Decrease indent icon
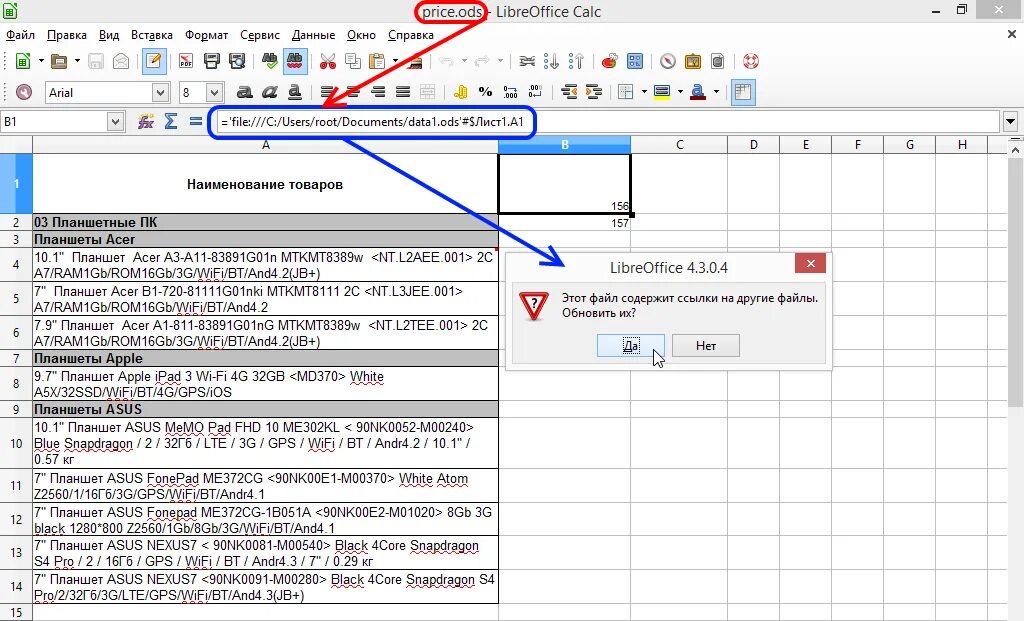 [x=569, y=92]
